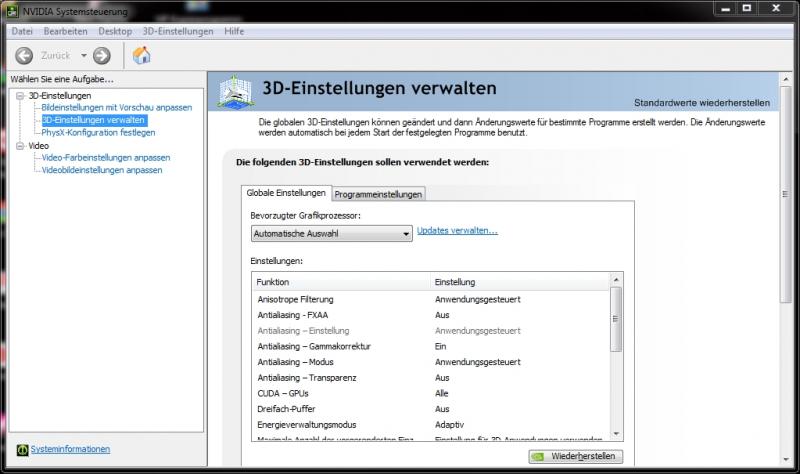Click the Zurück back label
The width and height of the screenshot is (800, 474).
56,56
